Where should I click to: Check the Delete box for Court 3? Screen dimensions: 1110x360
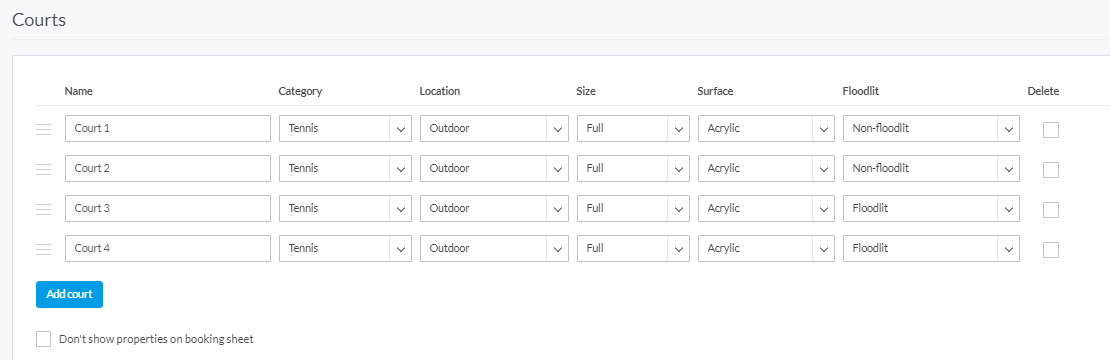click(x=1051, y=210)
